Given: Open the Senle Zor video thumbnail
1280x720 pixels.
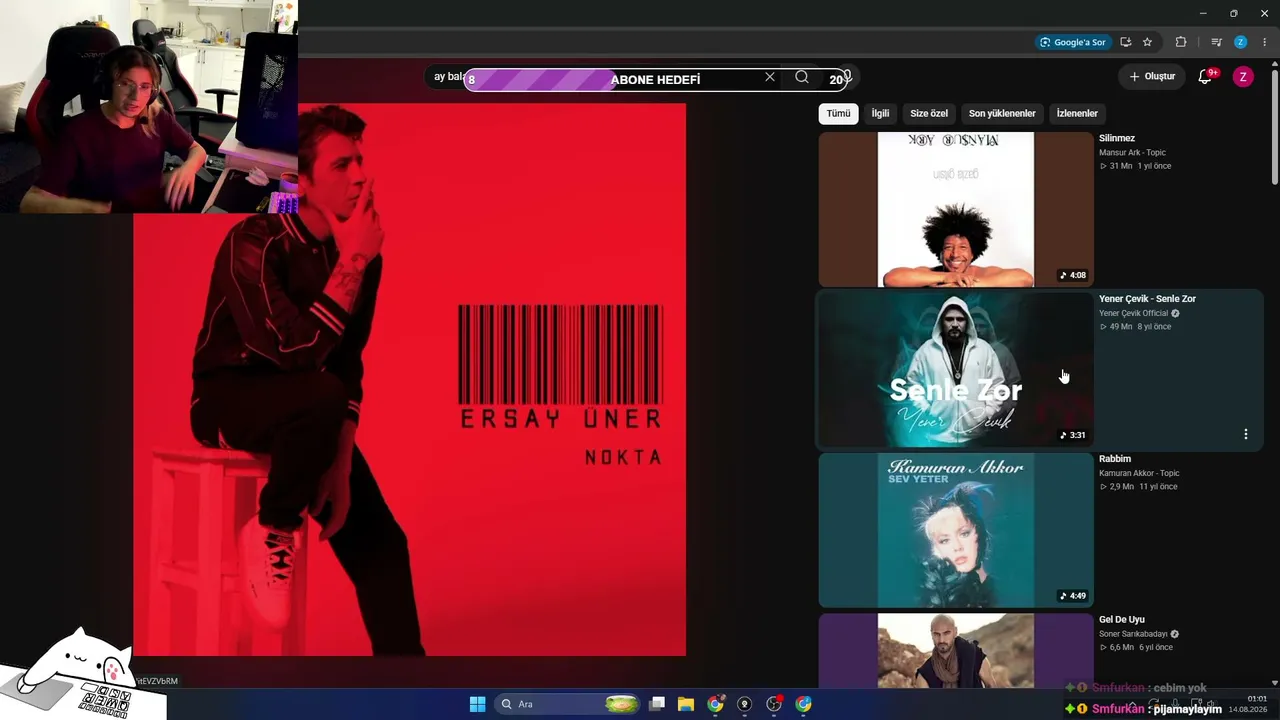Looking at the screenshot, I should 956,370.
